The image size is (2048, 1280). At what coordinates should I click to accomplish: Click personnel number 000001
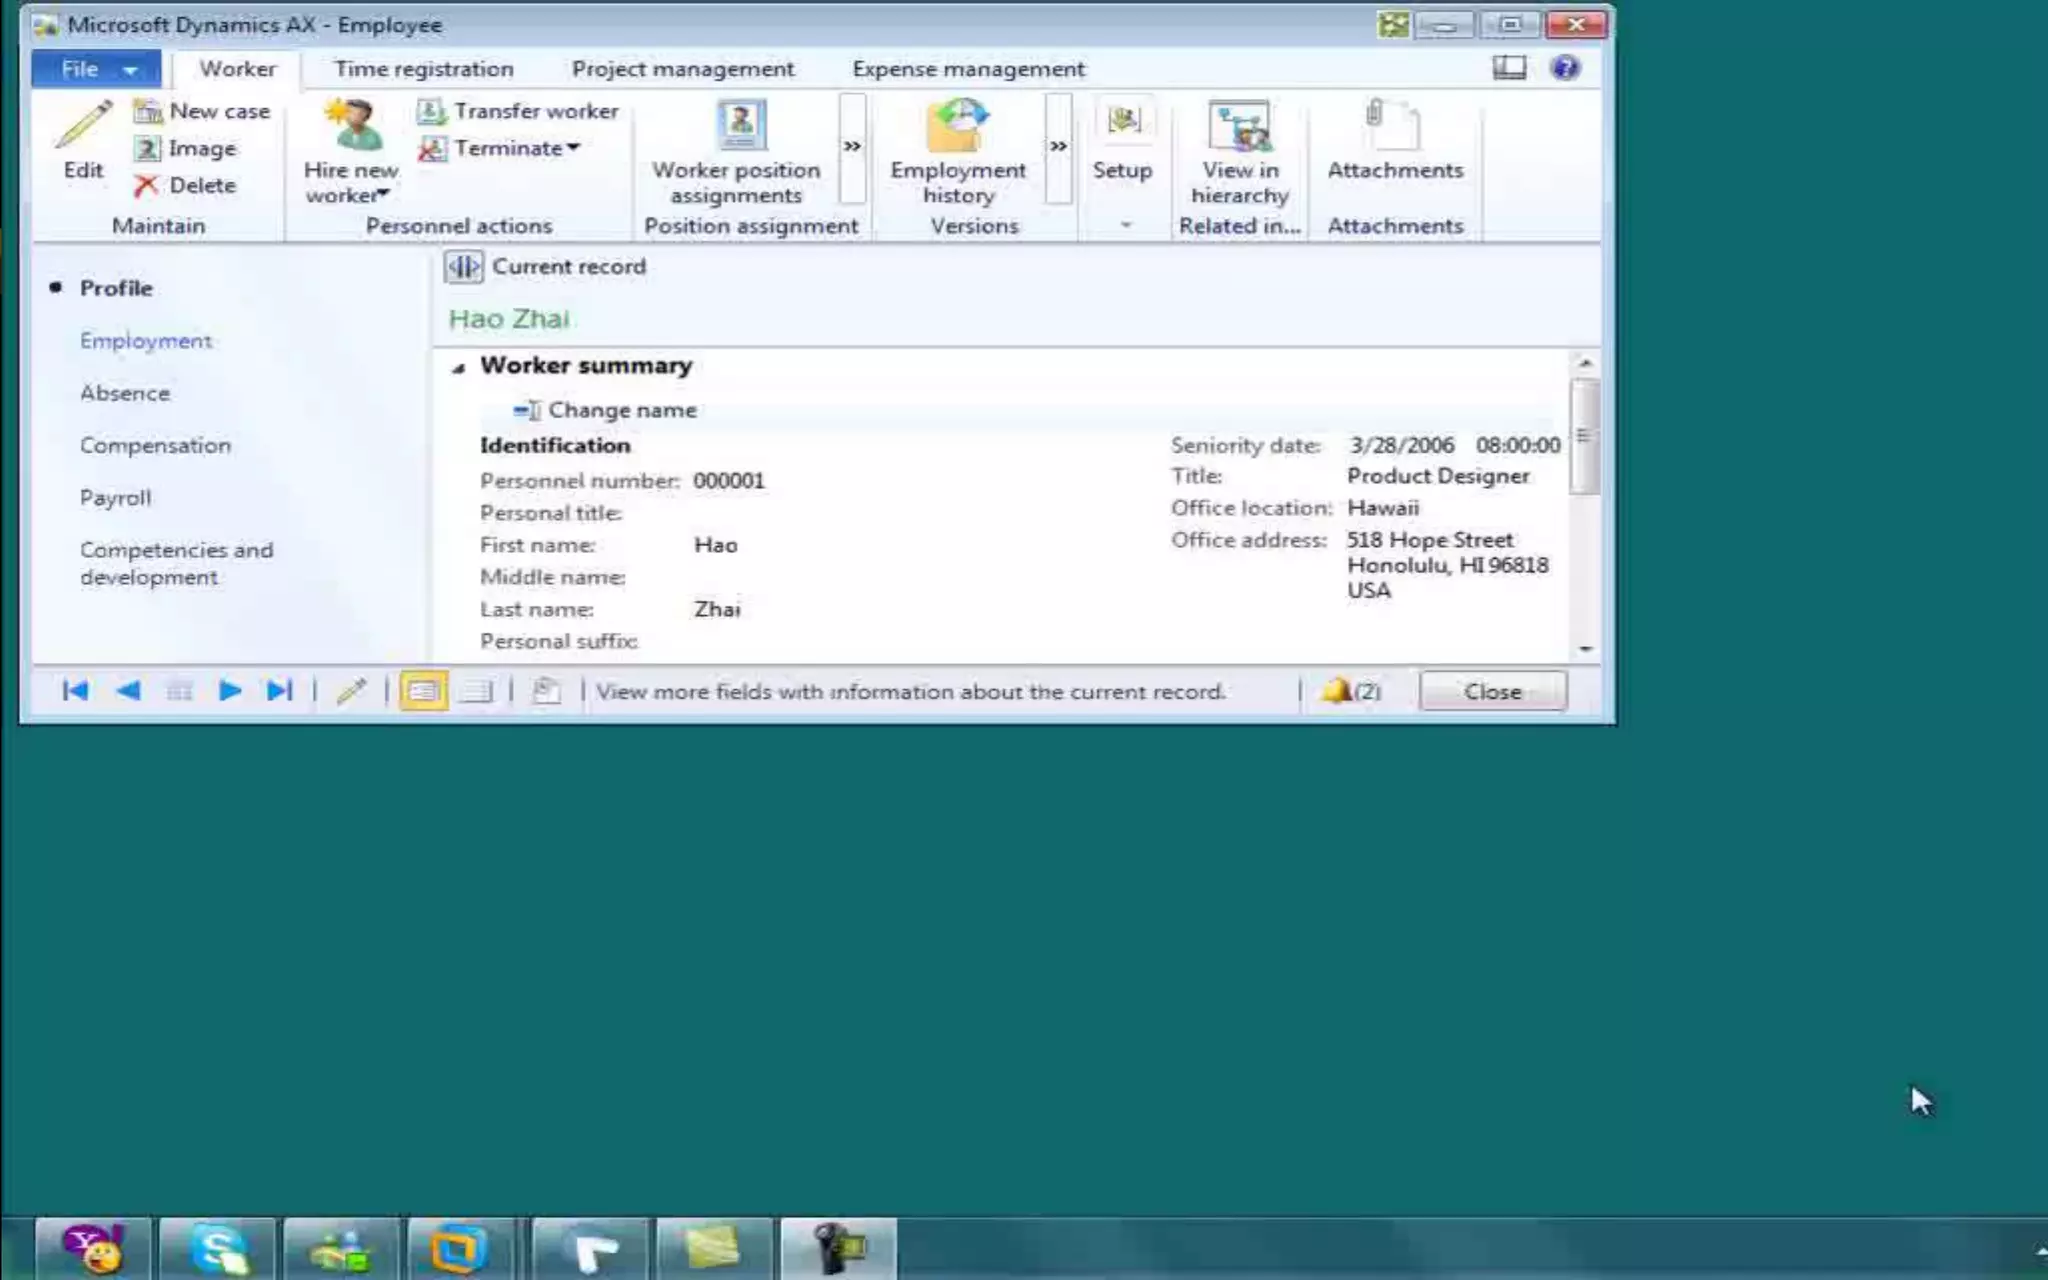coord(729,481)
